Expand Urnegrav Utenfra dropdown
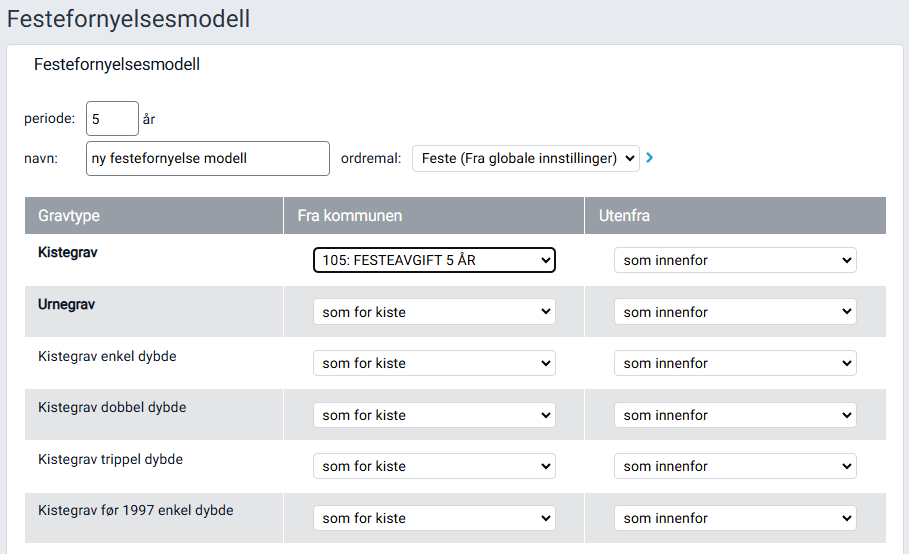The image size is (909, 554). pyautogui.click(x=735, y=312)
